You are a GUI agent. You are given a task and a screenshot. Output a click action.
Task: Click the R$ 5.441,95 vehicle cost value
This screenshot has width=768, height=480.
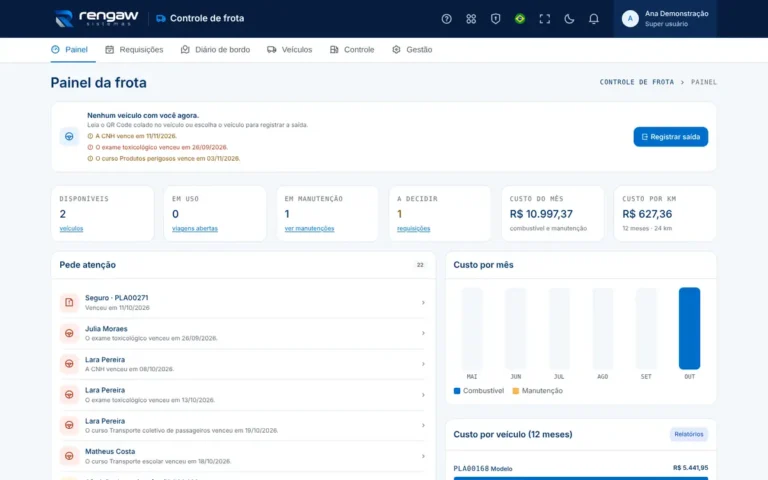click(690, 468)
